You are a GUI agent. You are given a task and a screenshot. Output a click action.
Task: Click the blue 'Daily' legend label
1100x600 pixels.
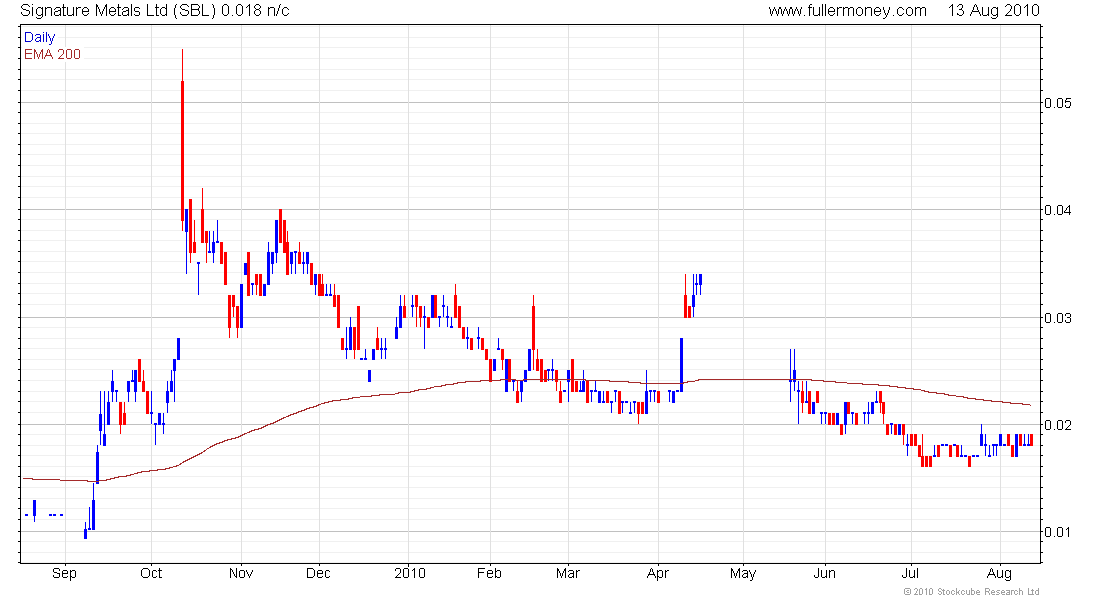tap(39, 37)
